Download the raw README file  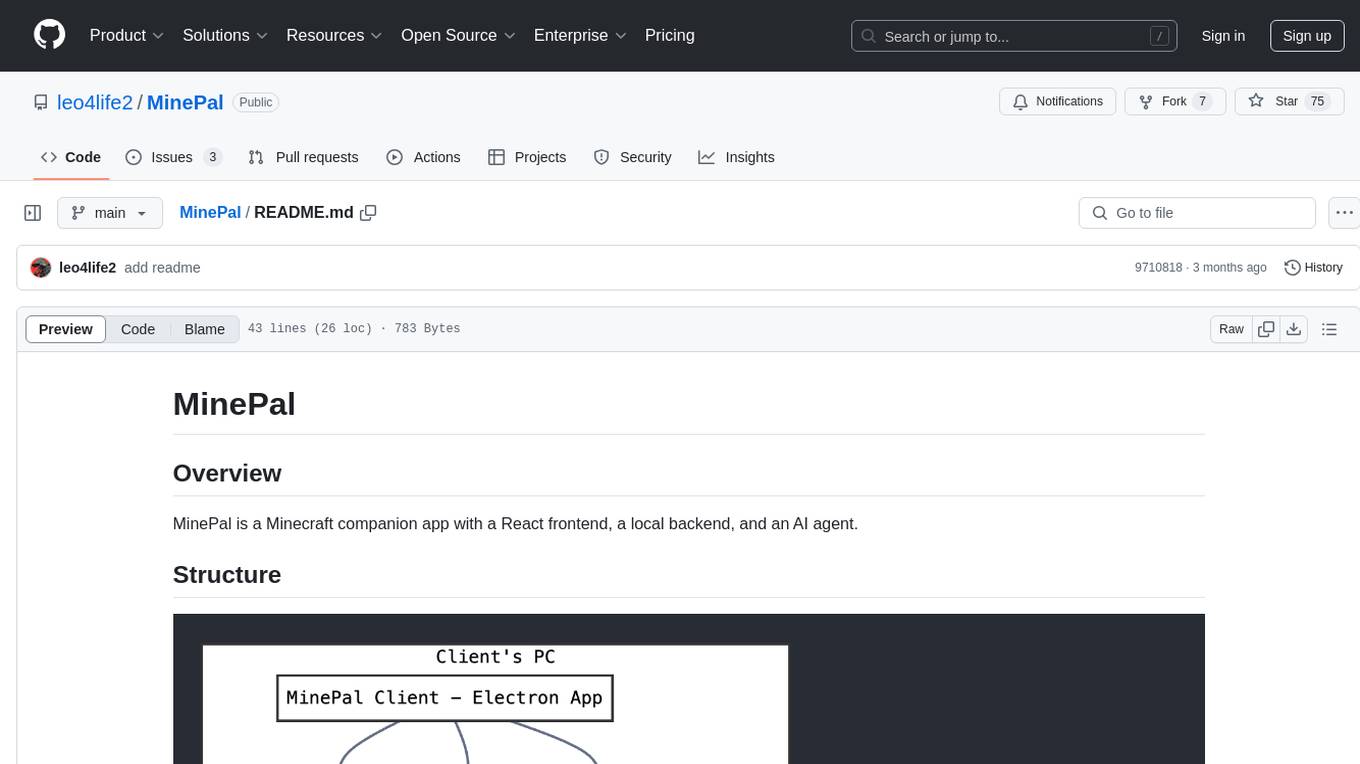tap(1294, 329)
